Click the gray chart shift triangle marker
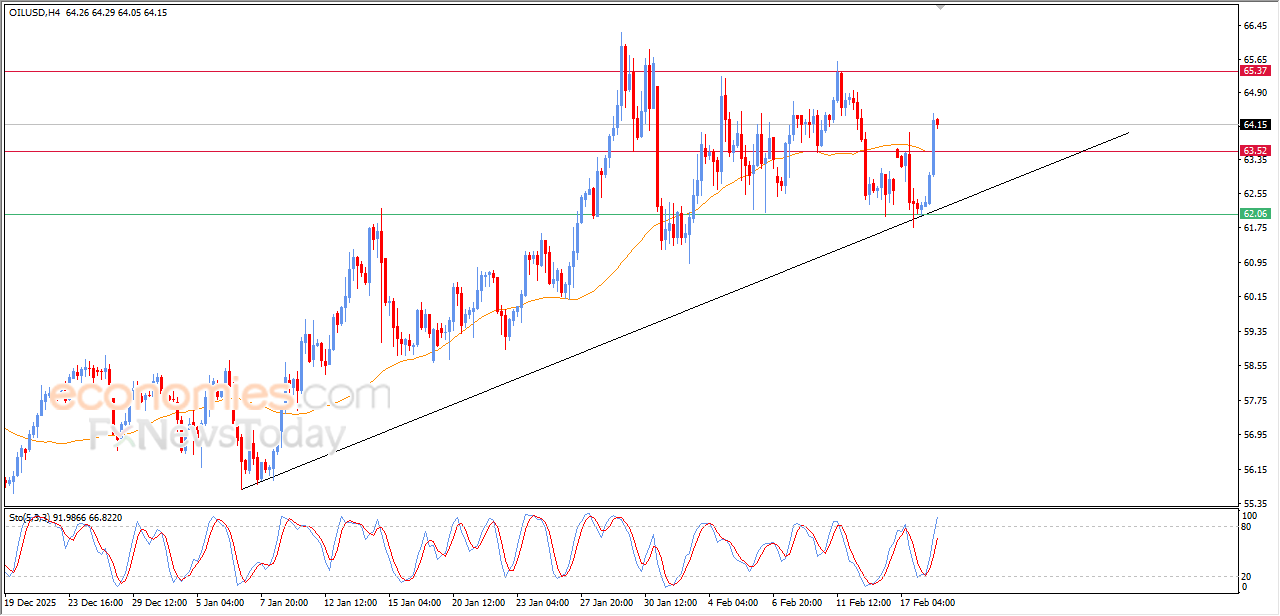The image size is (1280, 616). [939, 7]
